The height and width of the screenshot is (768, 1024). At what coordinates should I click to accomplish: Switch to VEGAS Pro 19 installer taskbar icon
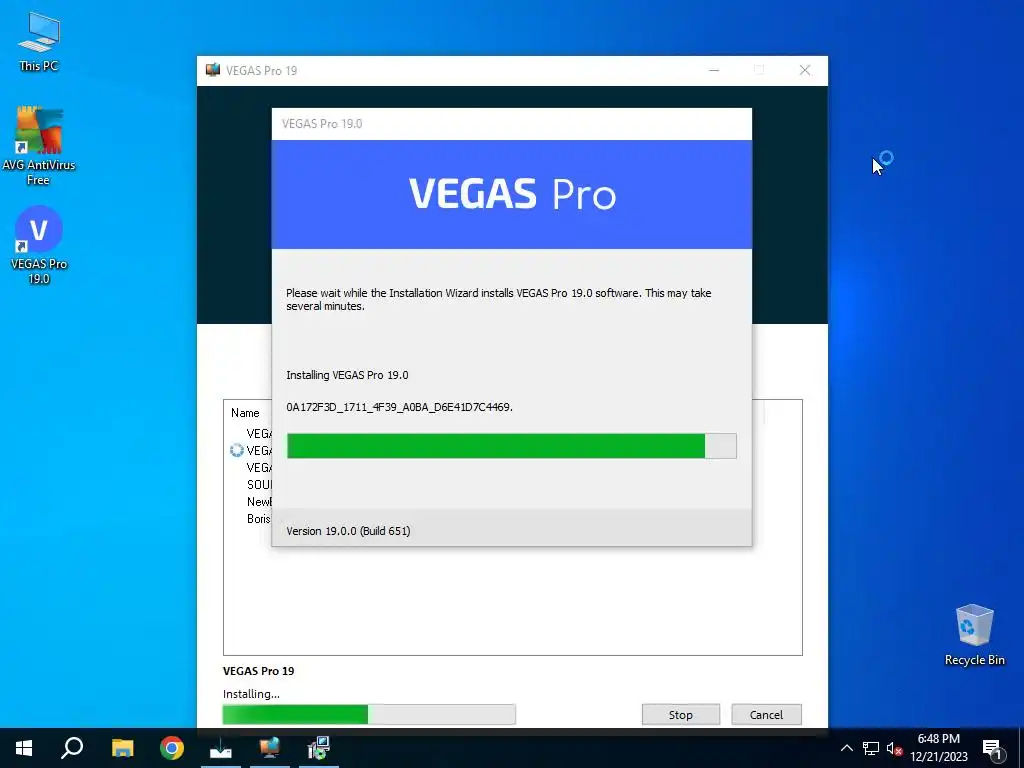(270, 748)
